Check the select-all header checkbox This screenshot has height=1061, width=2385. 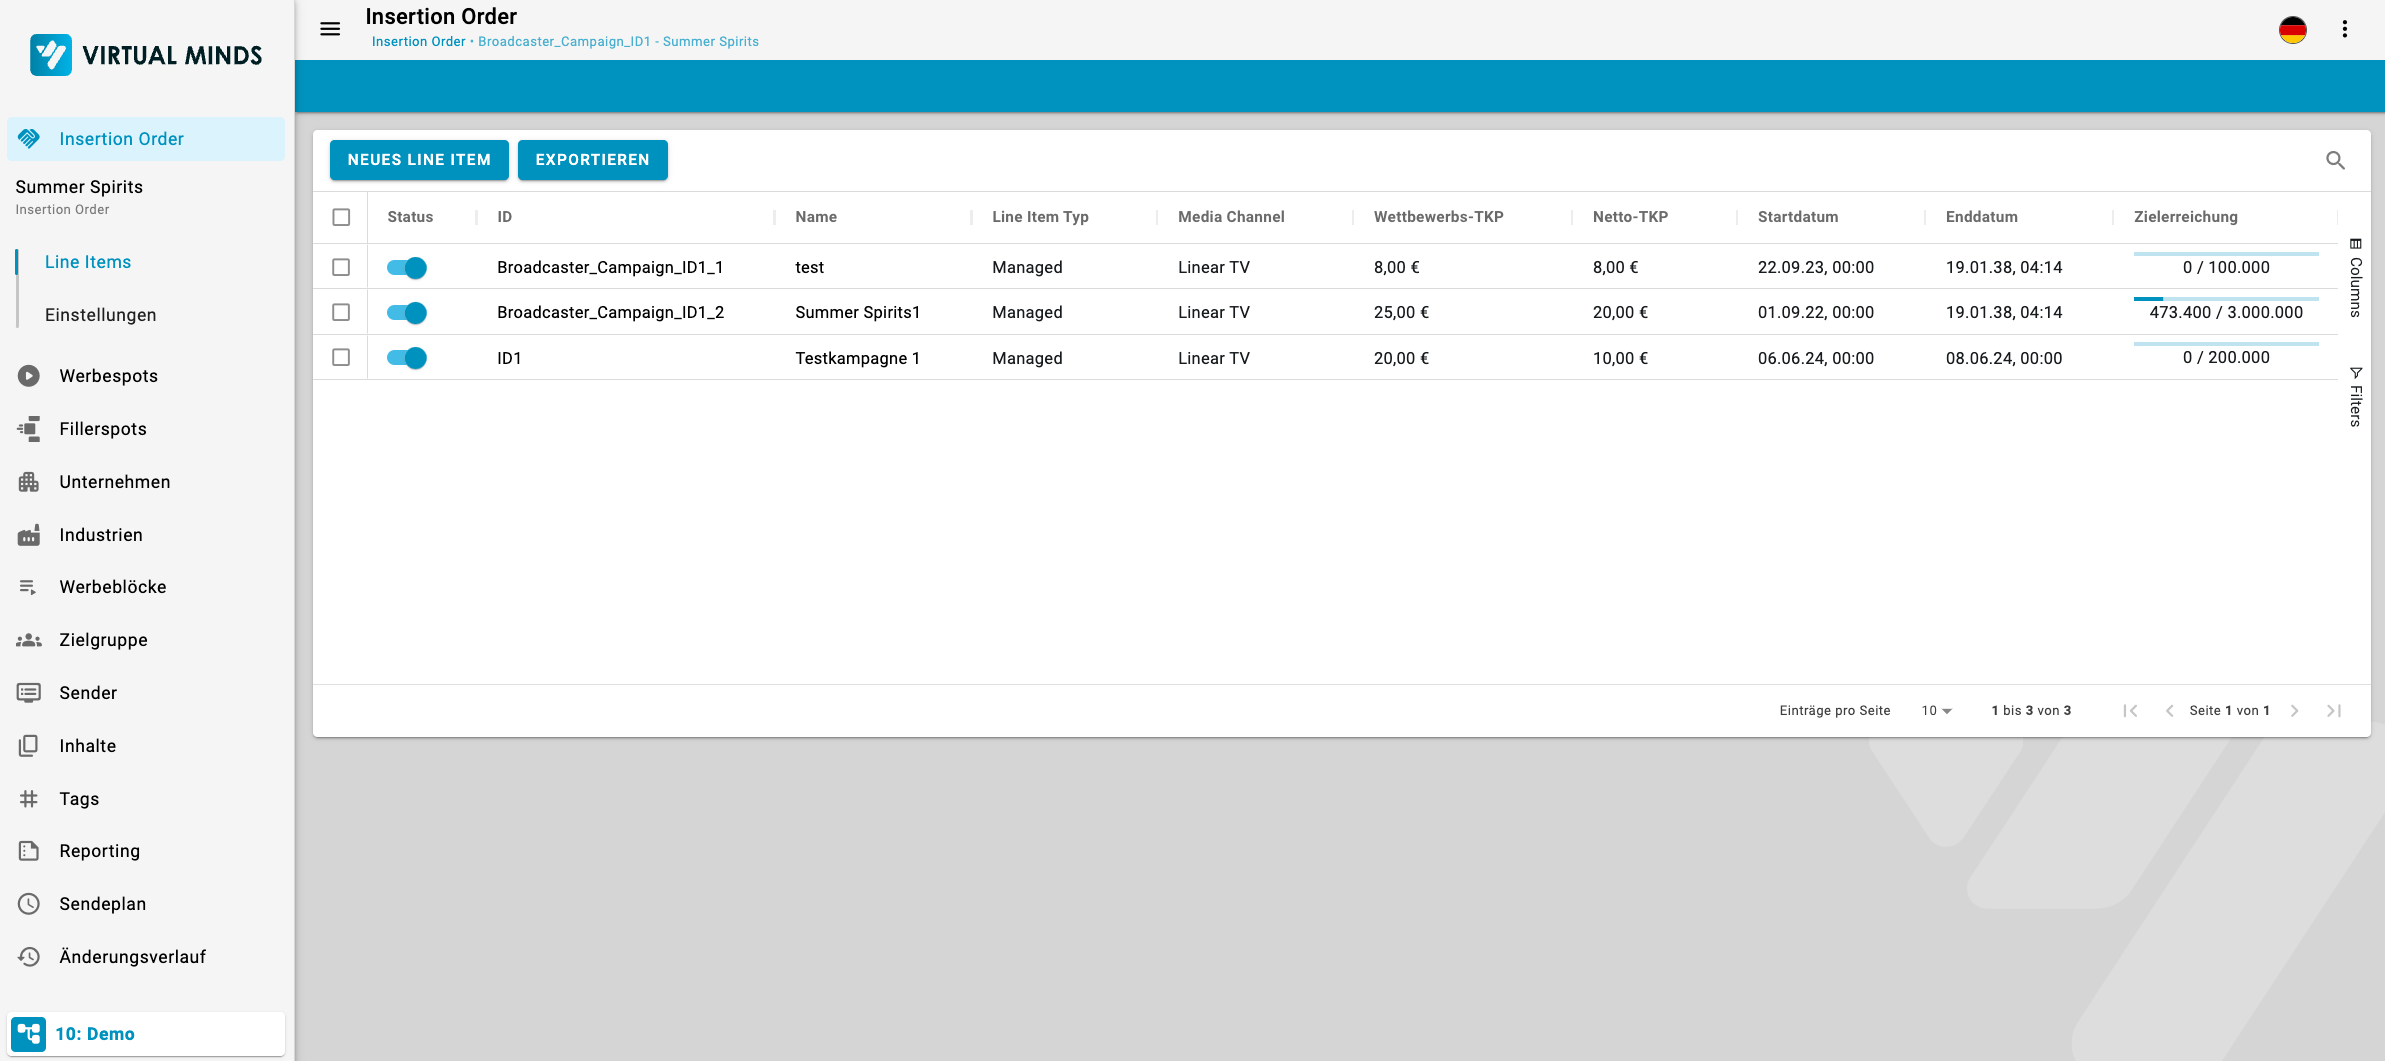(x=341, y=217)
